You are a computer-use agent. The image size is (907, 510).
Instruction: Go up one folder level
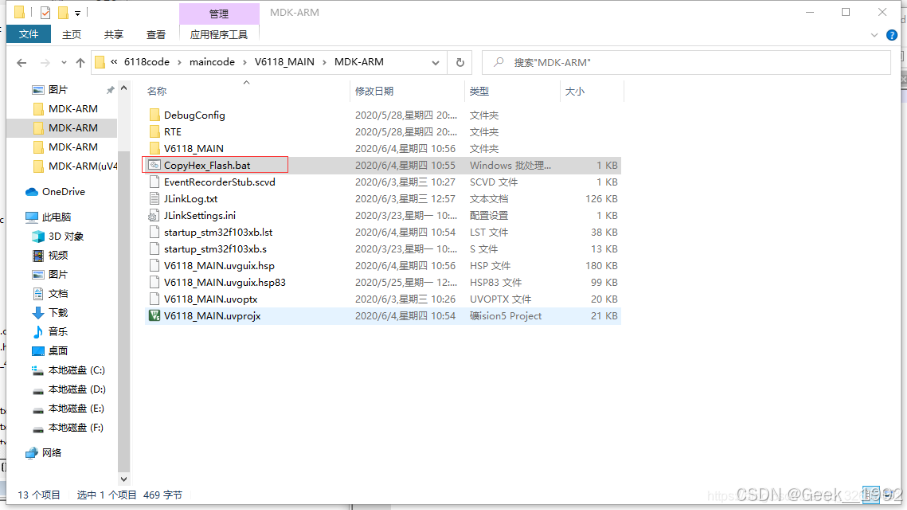80,62
